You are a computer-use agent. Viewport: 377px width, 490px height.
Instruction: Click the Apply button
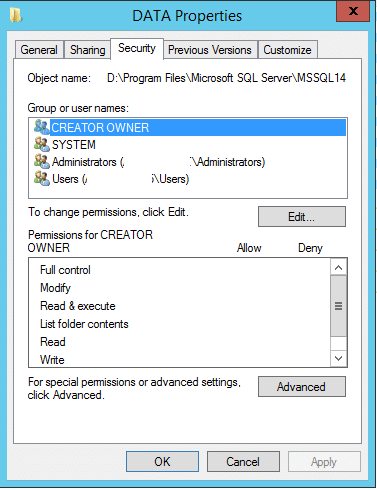pyautogui.click(x=324, y=462)
